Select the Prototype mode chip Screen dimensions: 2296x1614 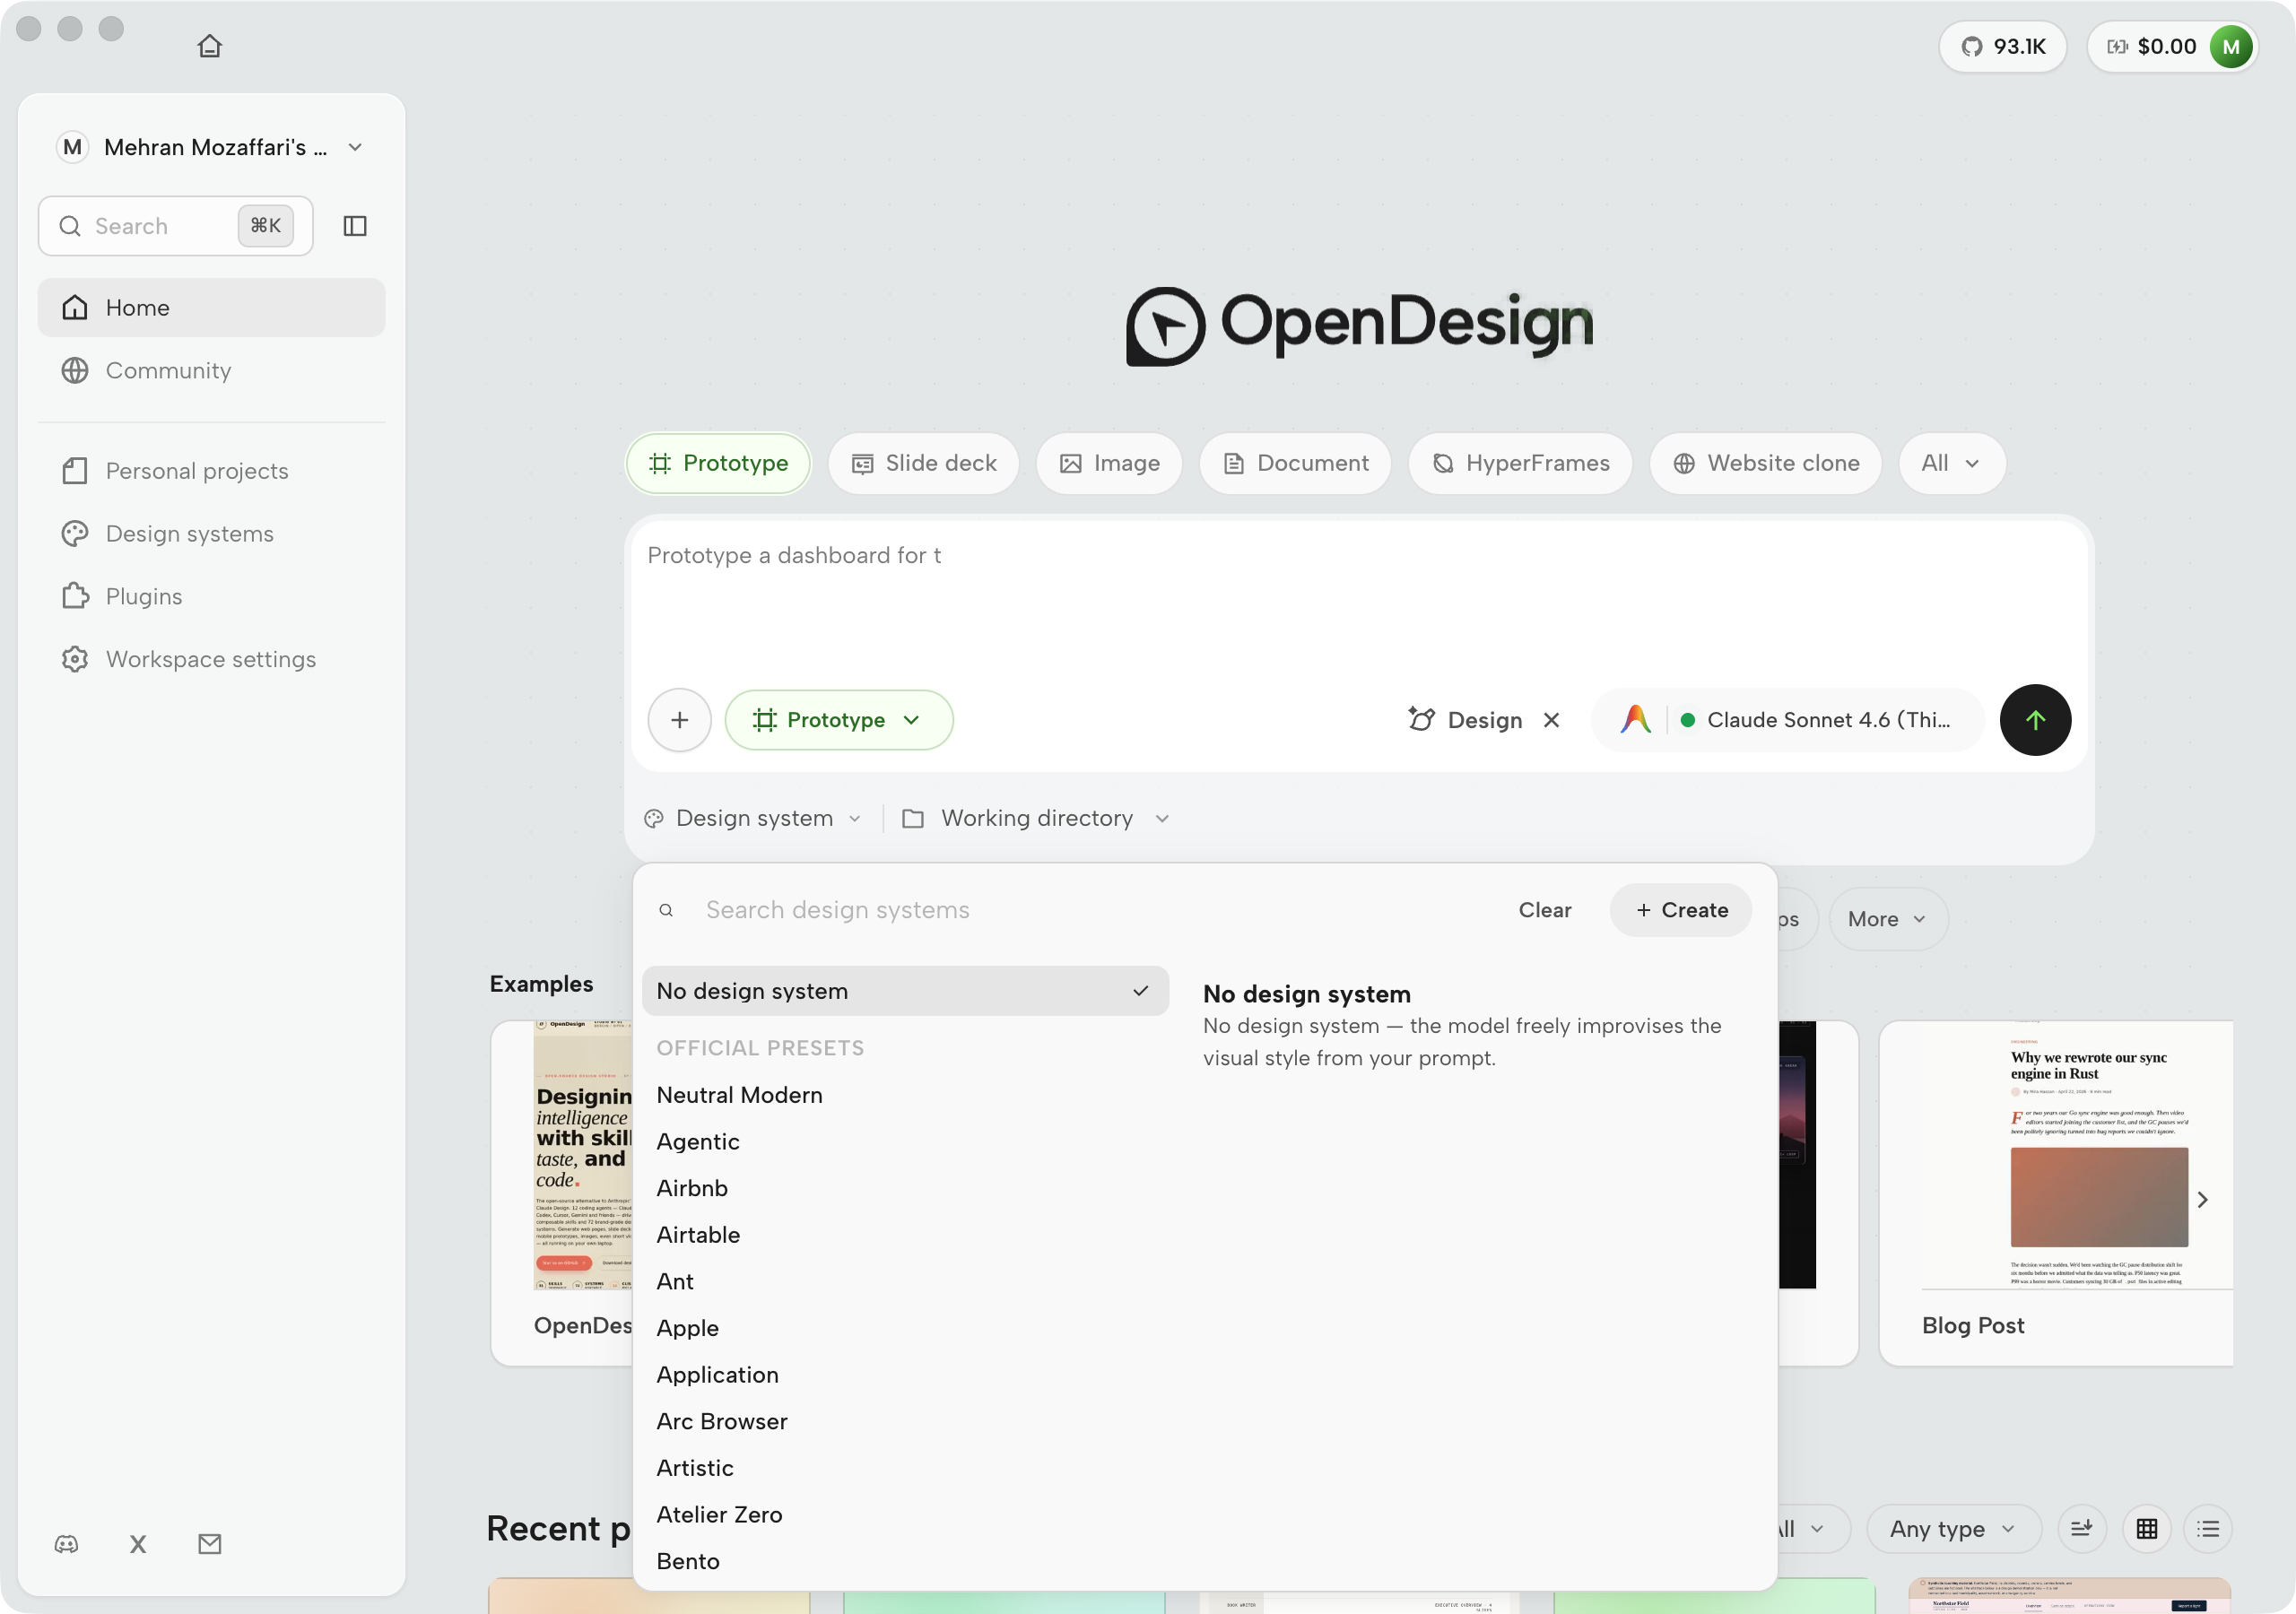pos(718,463)
